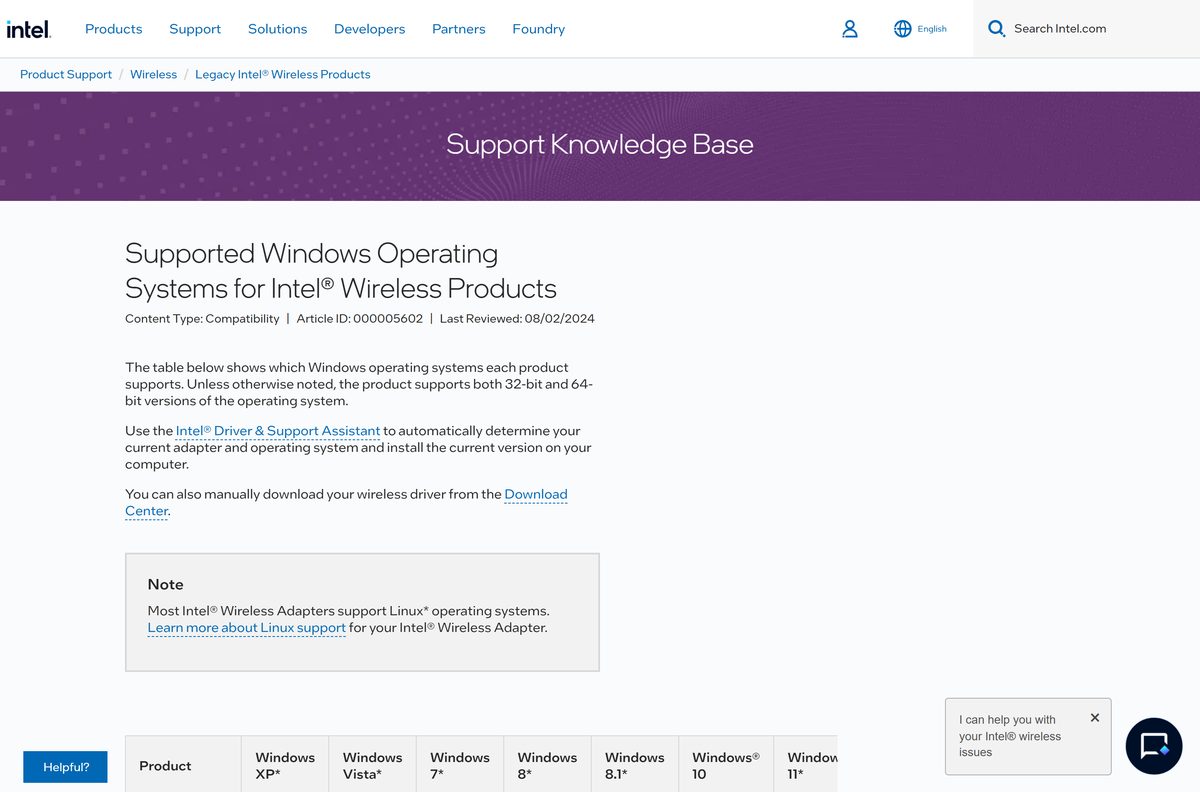Click the search magnifier icon
The image size is (1200, 792).
(996, 29)
